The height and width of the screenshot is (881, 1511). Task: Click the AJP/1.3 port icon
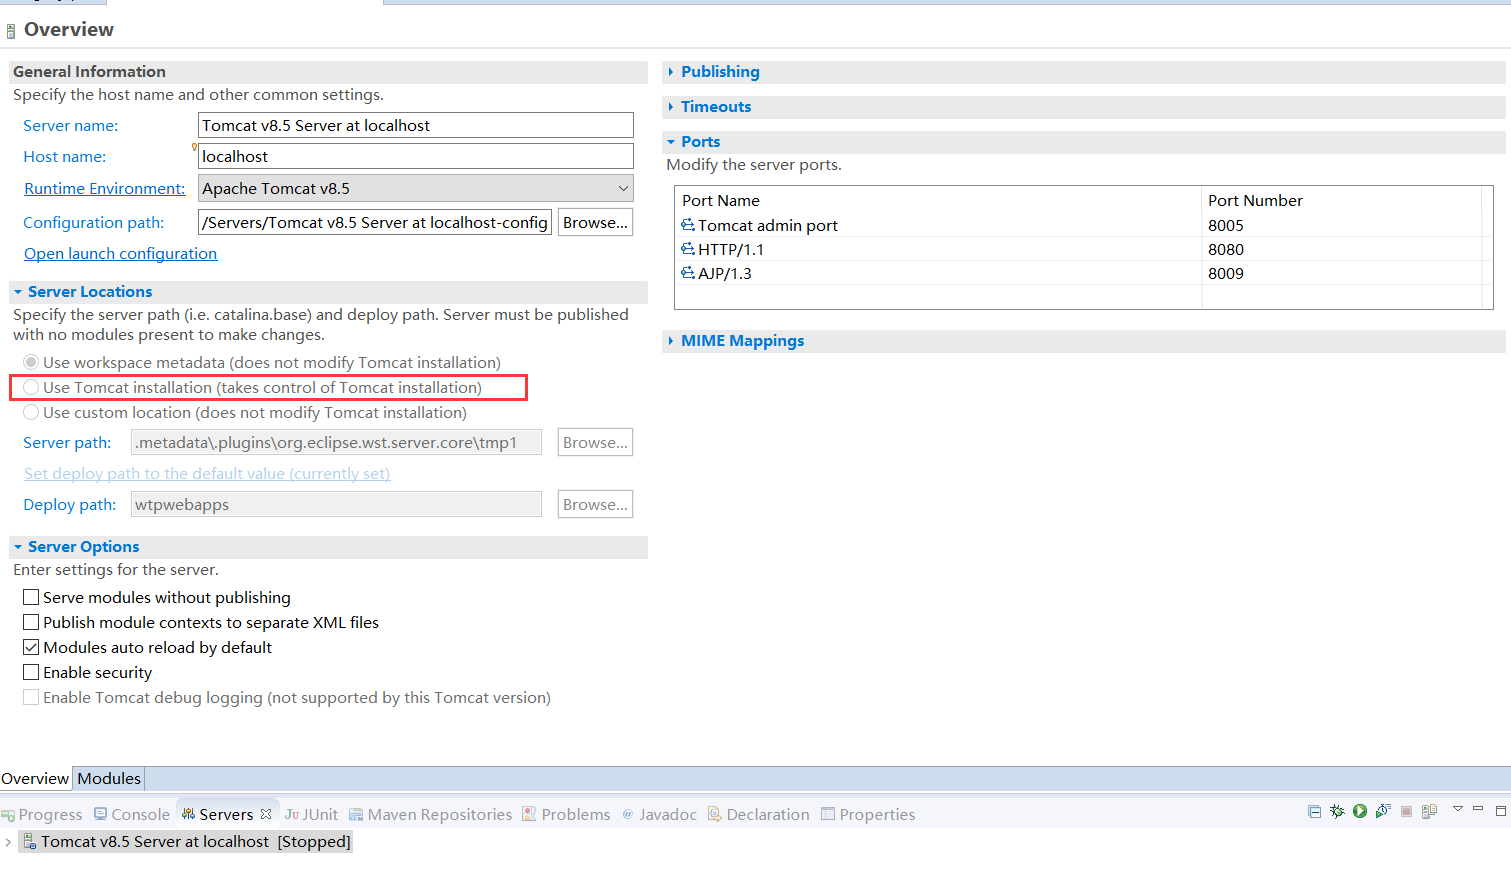688,273
